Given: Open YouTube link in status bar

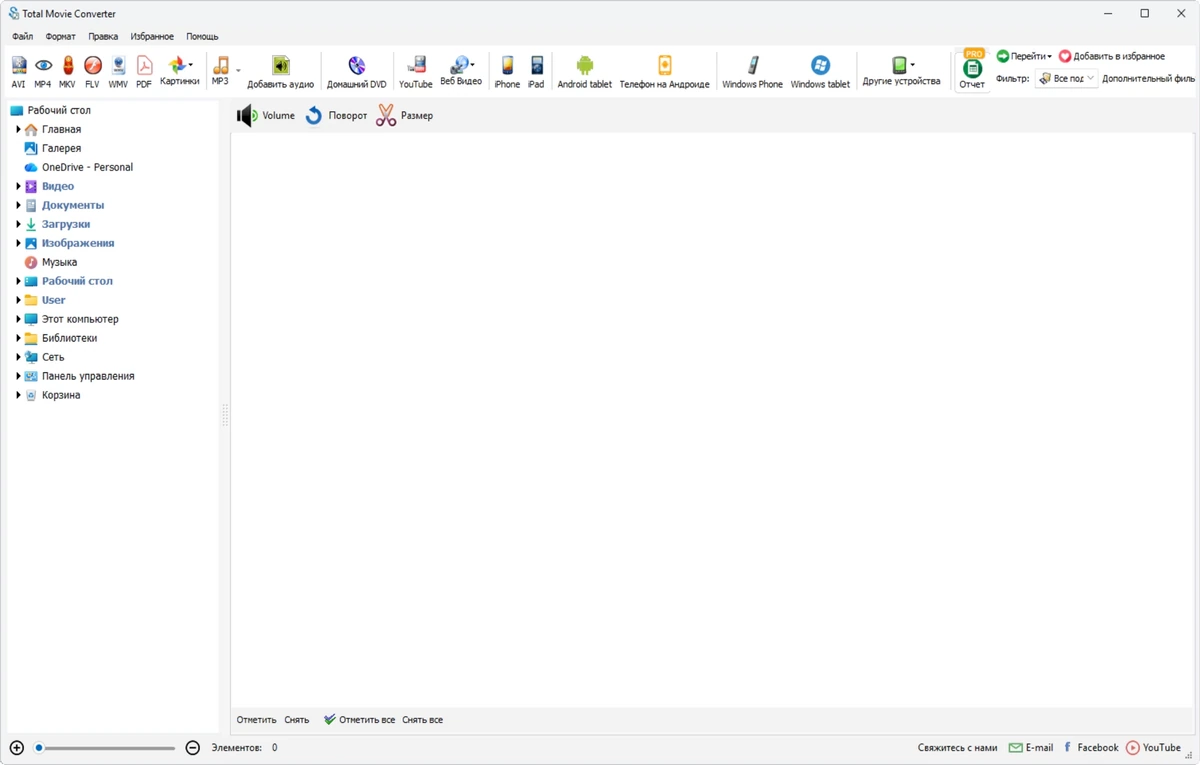Looking at the screenshot, I should (x=1154, y=748).
